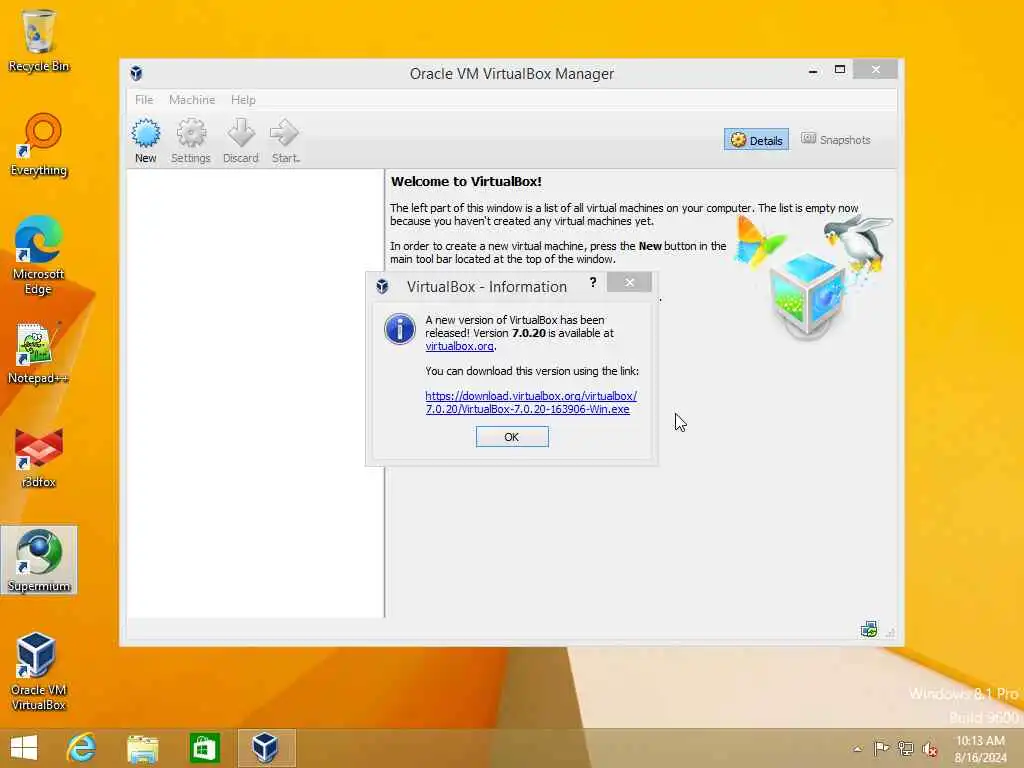Click the Welcome to VirtualBox! heading
The height and width of the screenshot is (768, 1024).
tap(466, 182)
